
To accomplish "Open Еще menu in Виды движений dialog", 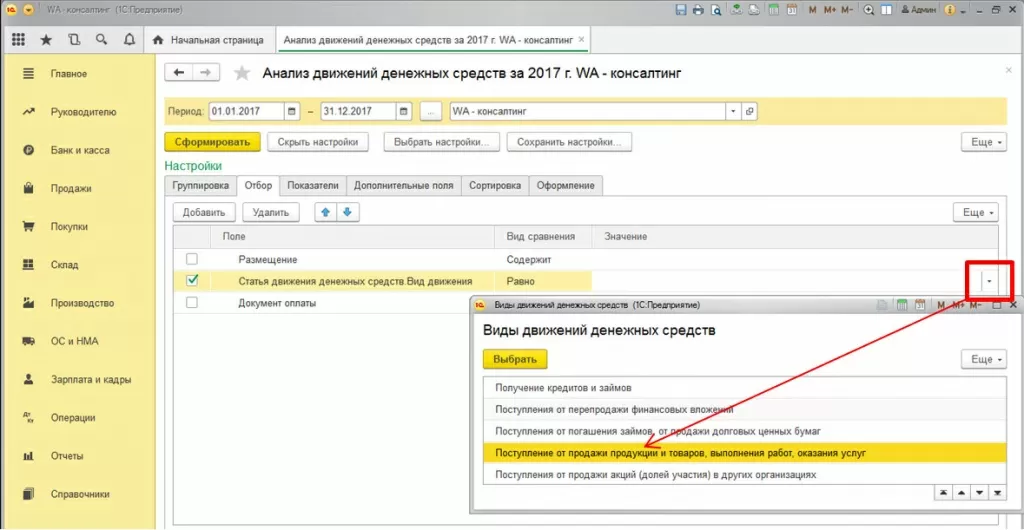I will click(986, 359).
